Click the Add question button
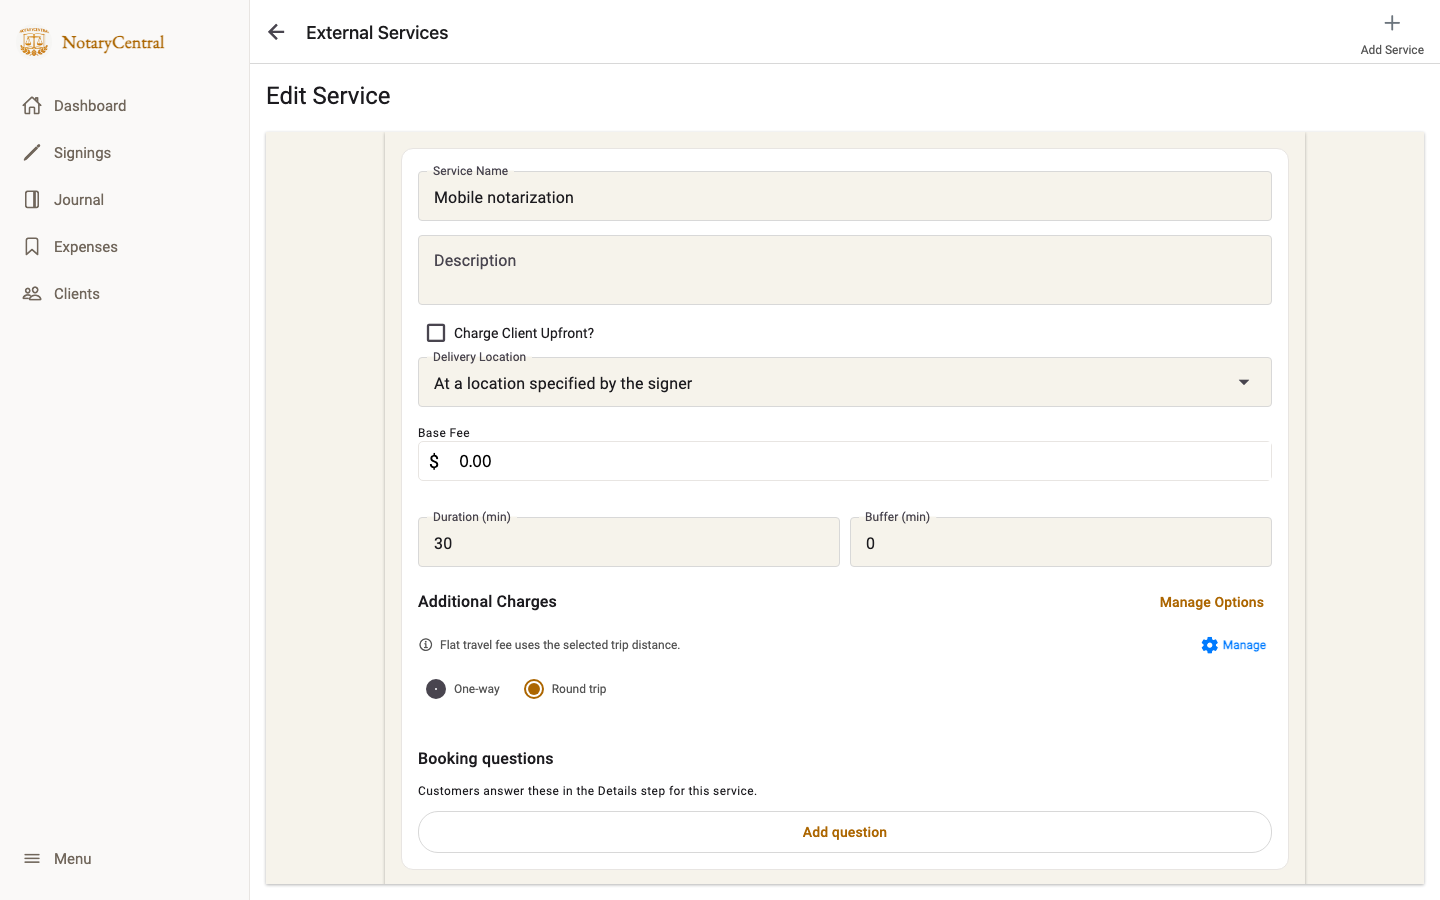This screenshot has width=1440, height=900. [845, 832]
